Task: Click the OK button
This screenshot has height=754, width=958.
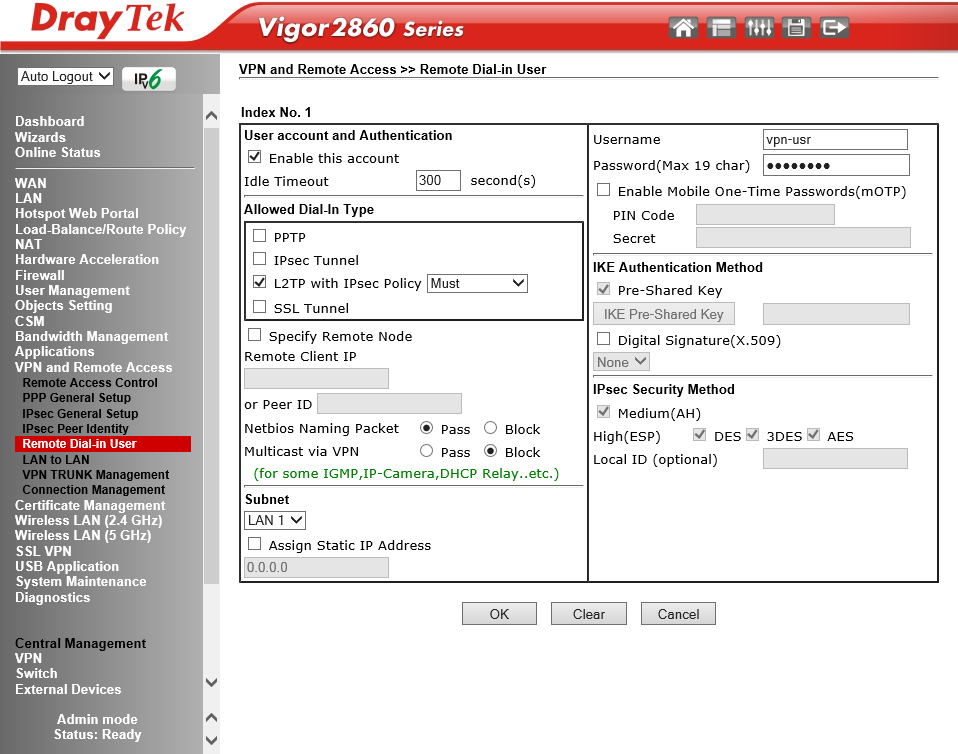Action: [x=499, y=614]
